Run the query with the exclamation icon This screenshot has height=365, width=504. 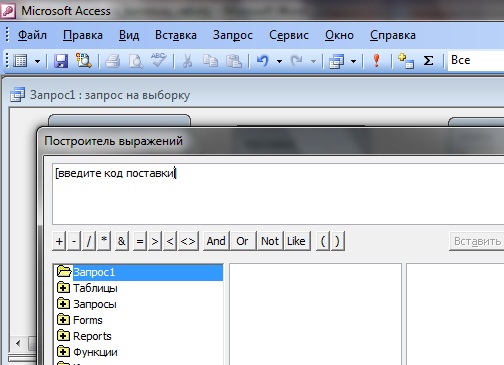377,61
